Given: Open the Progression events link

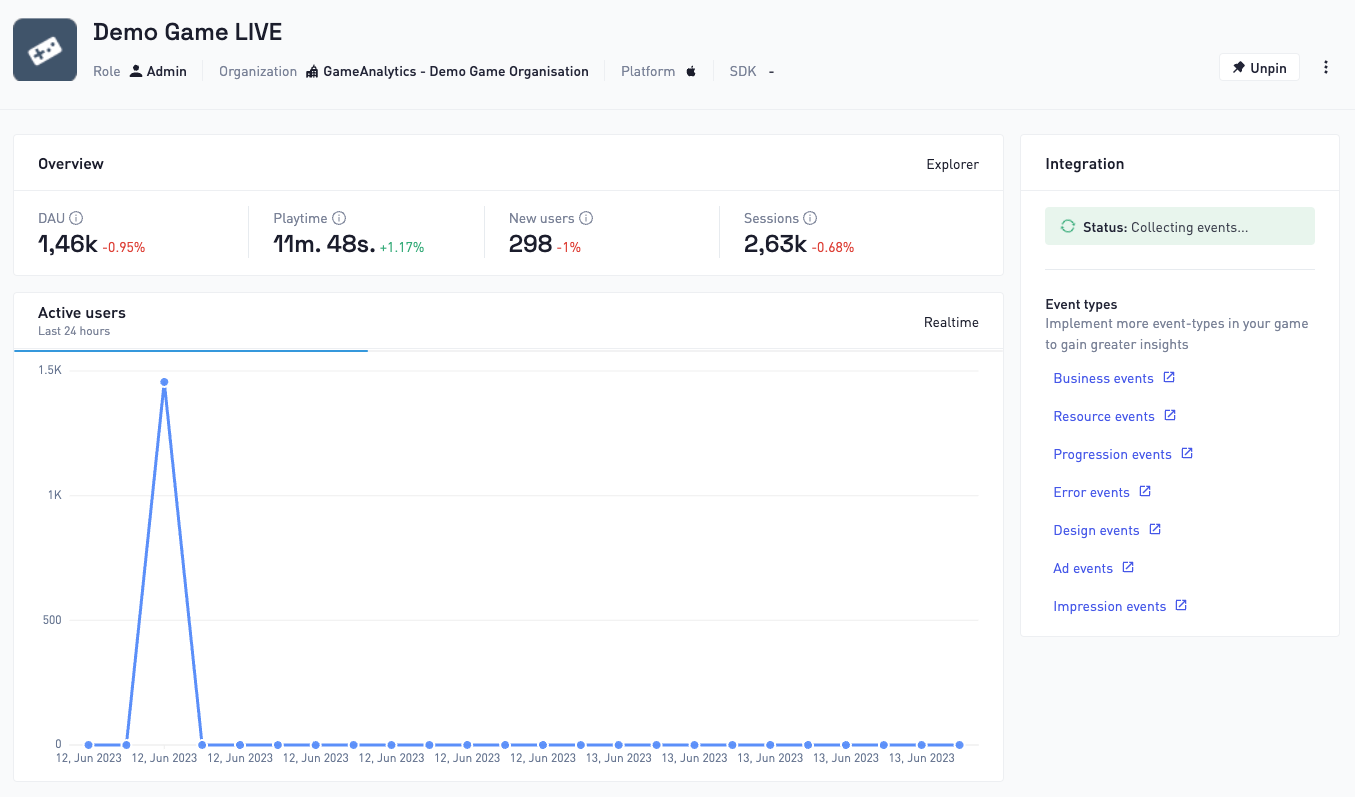Looking at the screenshot, I should coord(1112,454).
